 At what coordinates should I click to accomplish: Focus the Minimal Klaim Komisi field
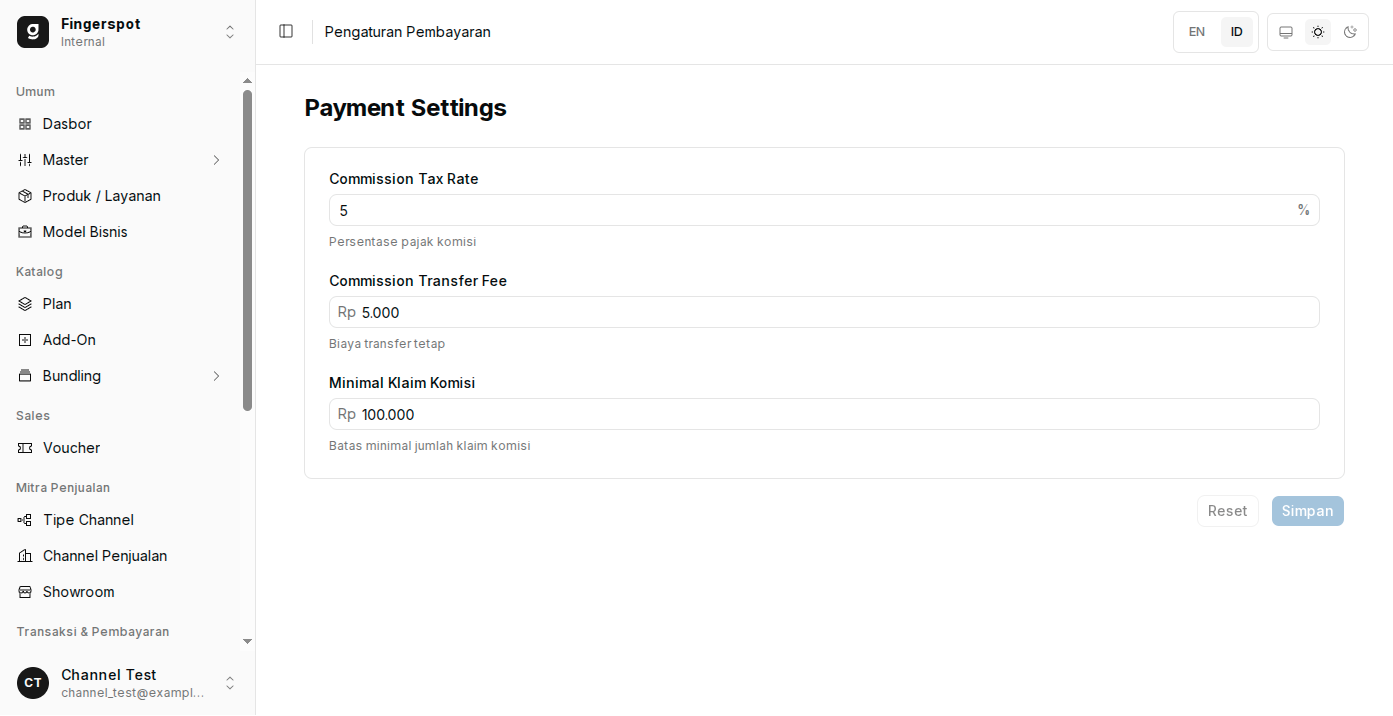[x=824, y=414]
